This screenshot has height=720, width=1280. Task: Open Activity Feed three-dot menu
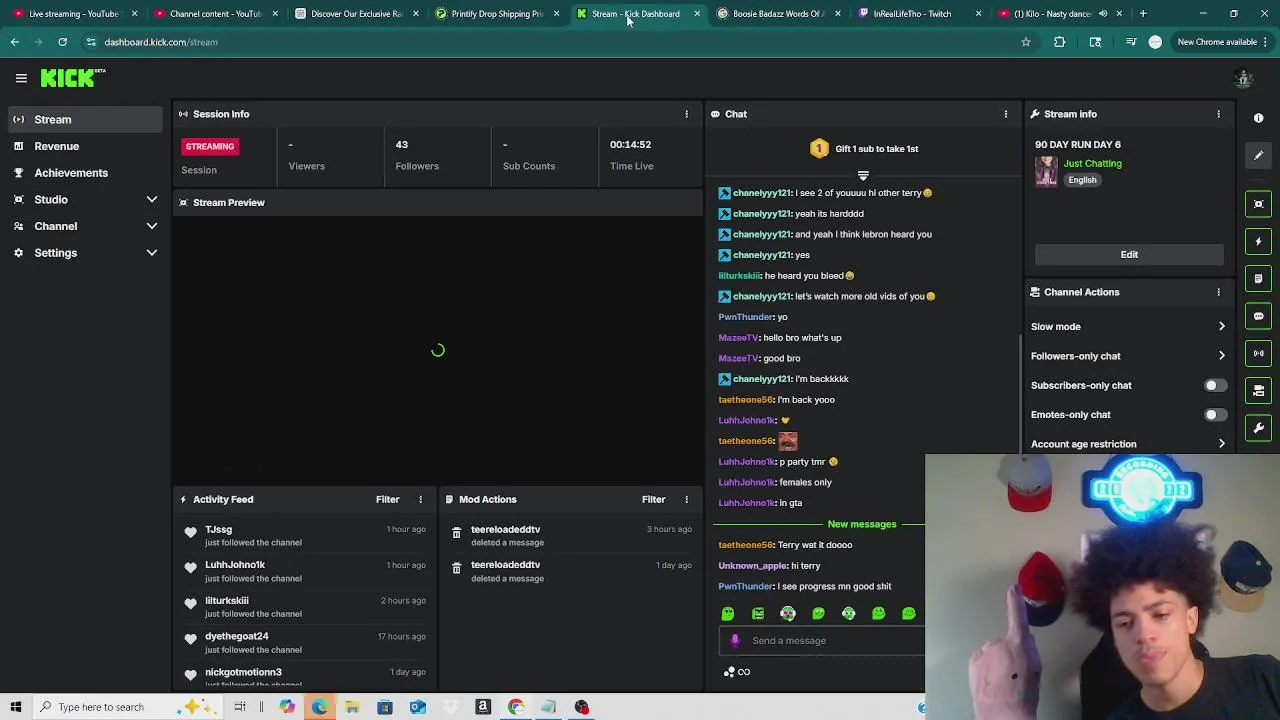click(420, 499)
